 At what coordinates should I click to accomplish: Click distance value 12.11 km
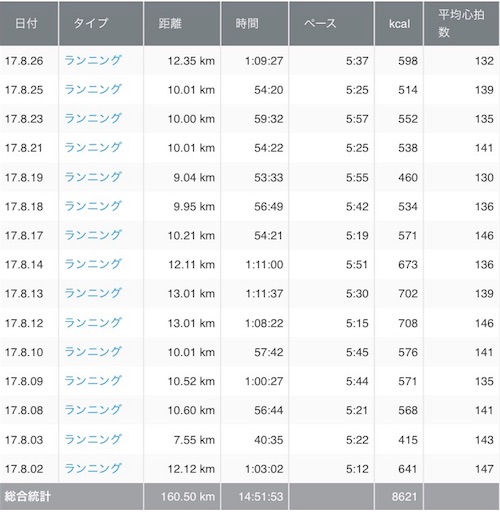click(x=191, y=264)
